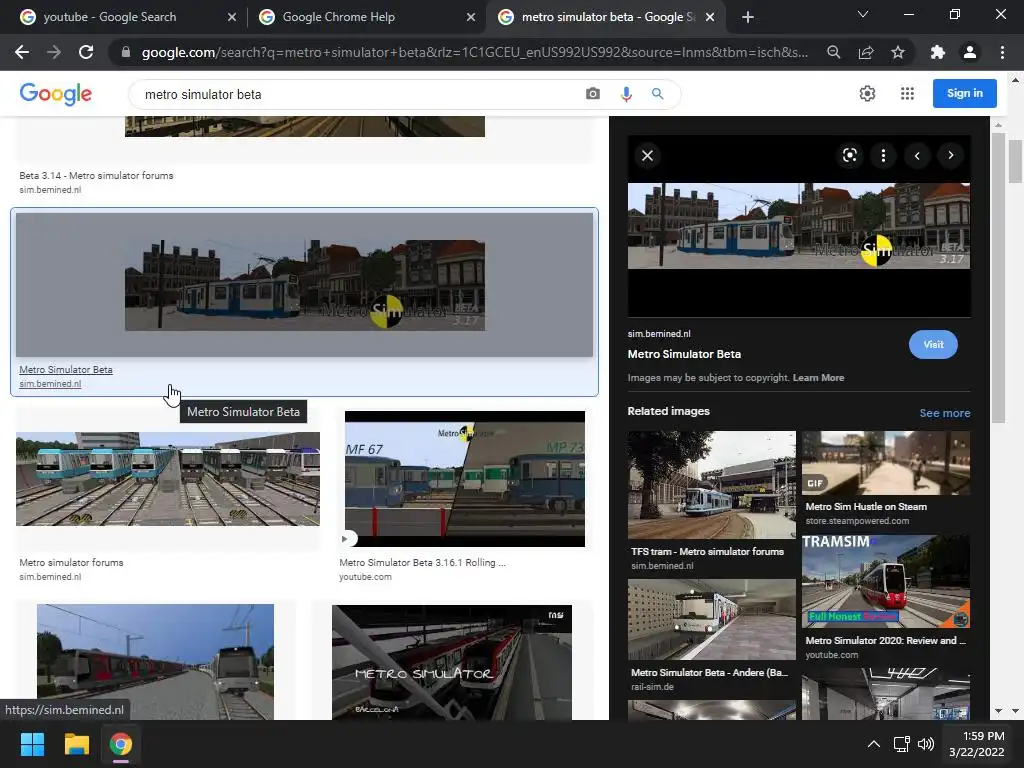Open the large preview tram image

(799, 226)
